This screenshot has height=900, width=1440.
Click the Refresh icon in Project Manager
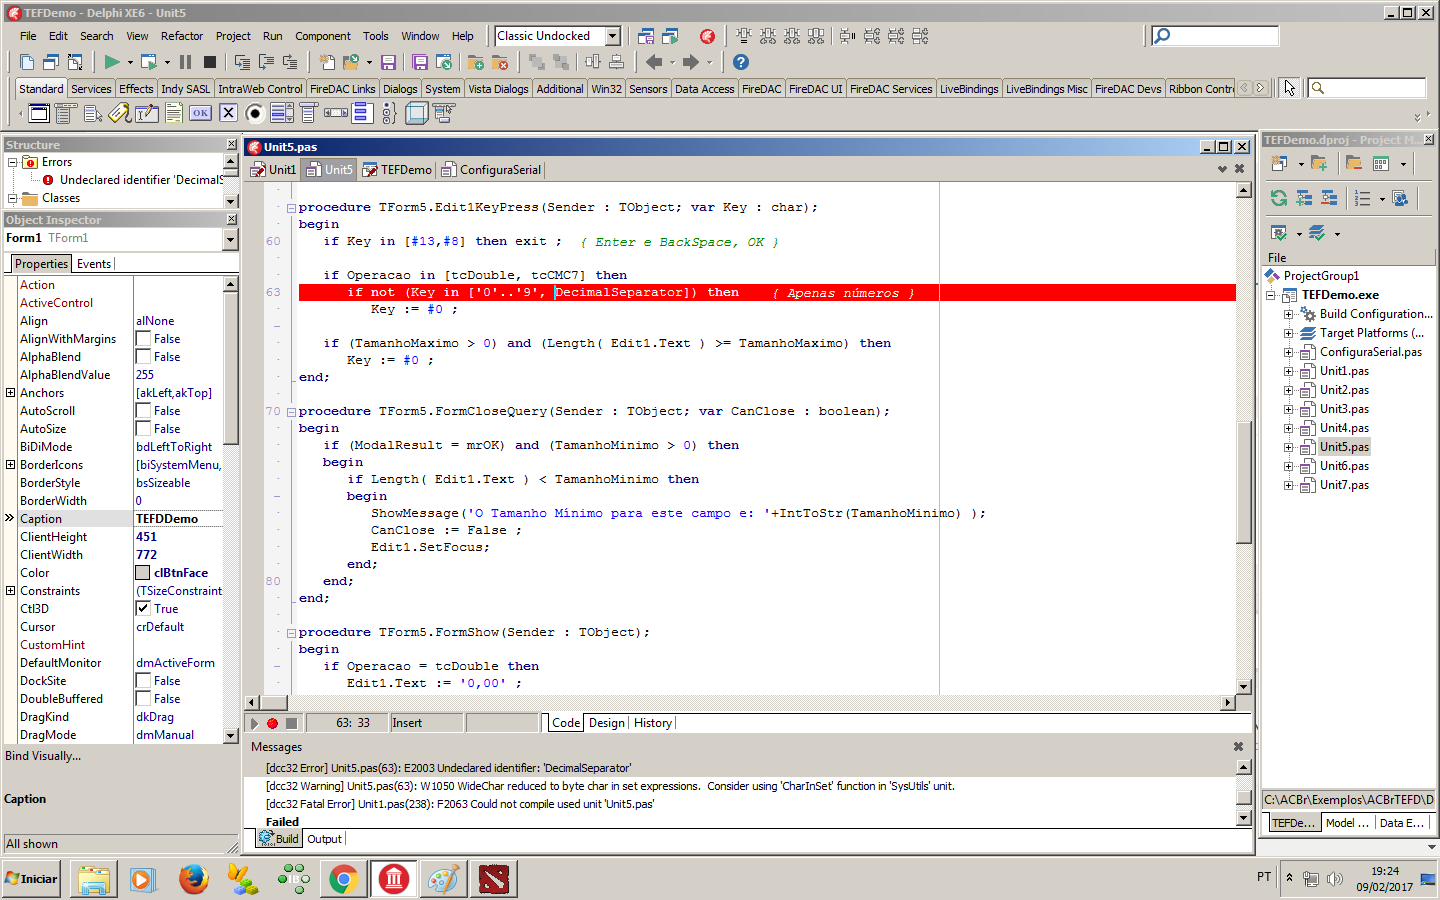1279,198
